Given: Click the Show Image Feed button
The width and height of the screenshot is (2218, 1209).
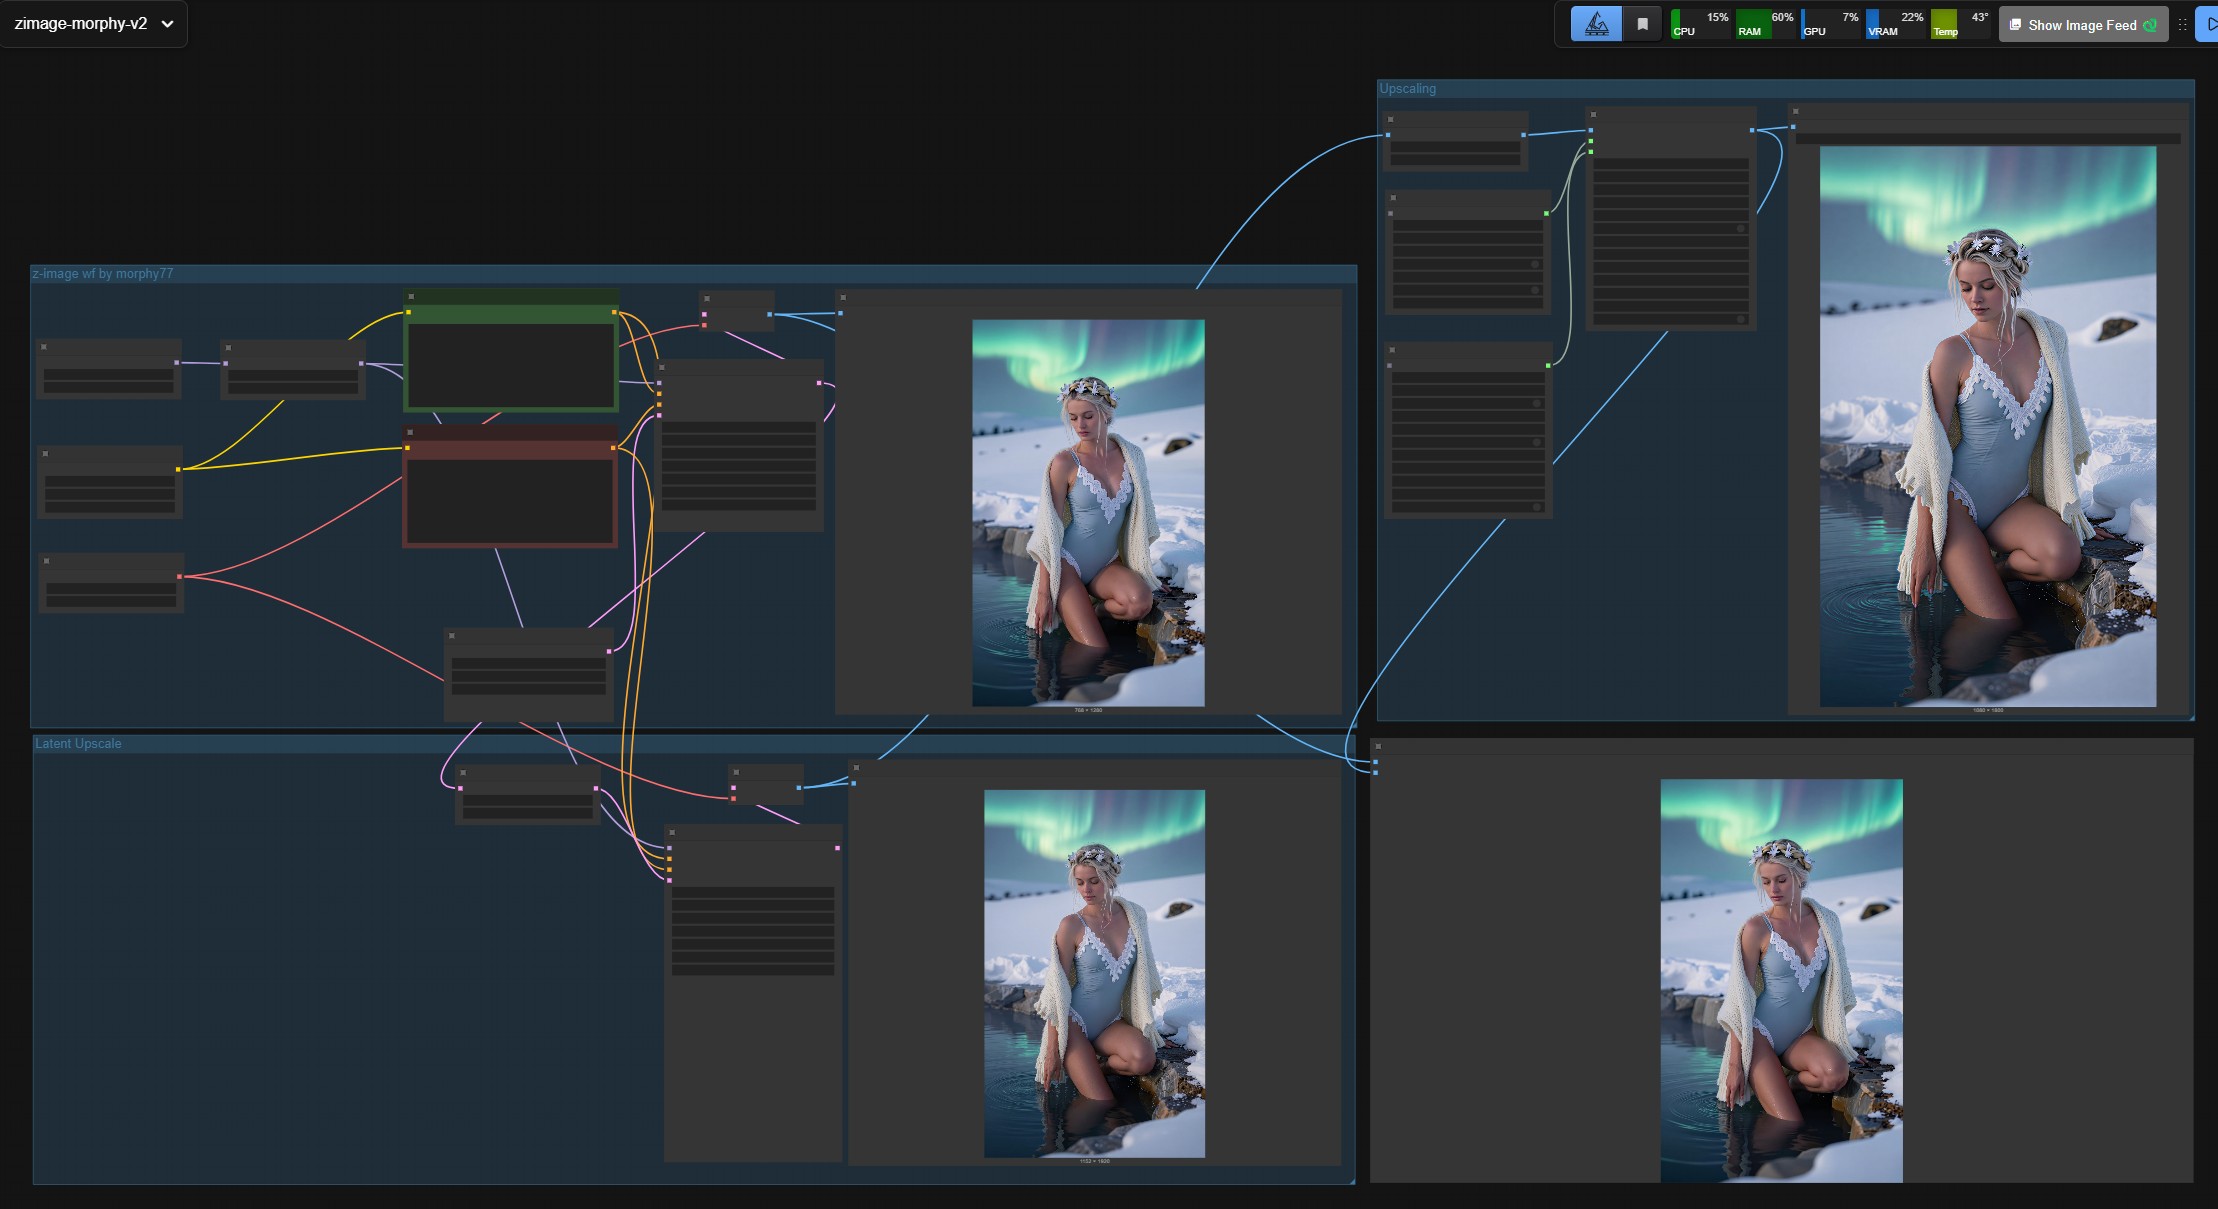Looking at the screenshot, I should 2082,25.
